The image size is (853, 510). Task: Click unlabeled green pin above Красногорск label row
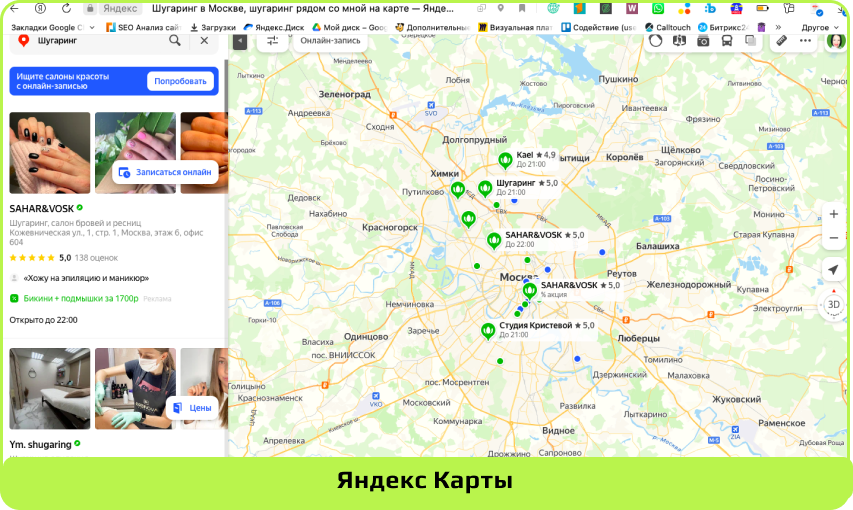pyautogui.click(x=468, y=219)
